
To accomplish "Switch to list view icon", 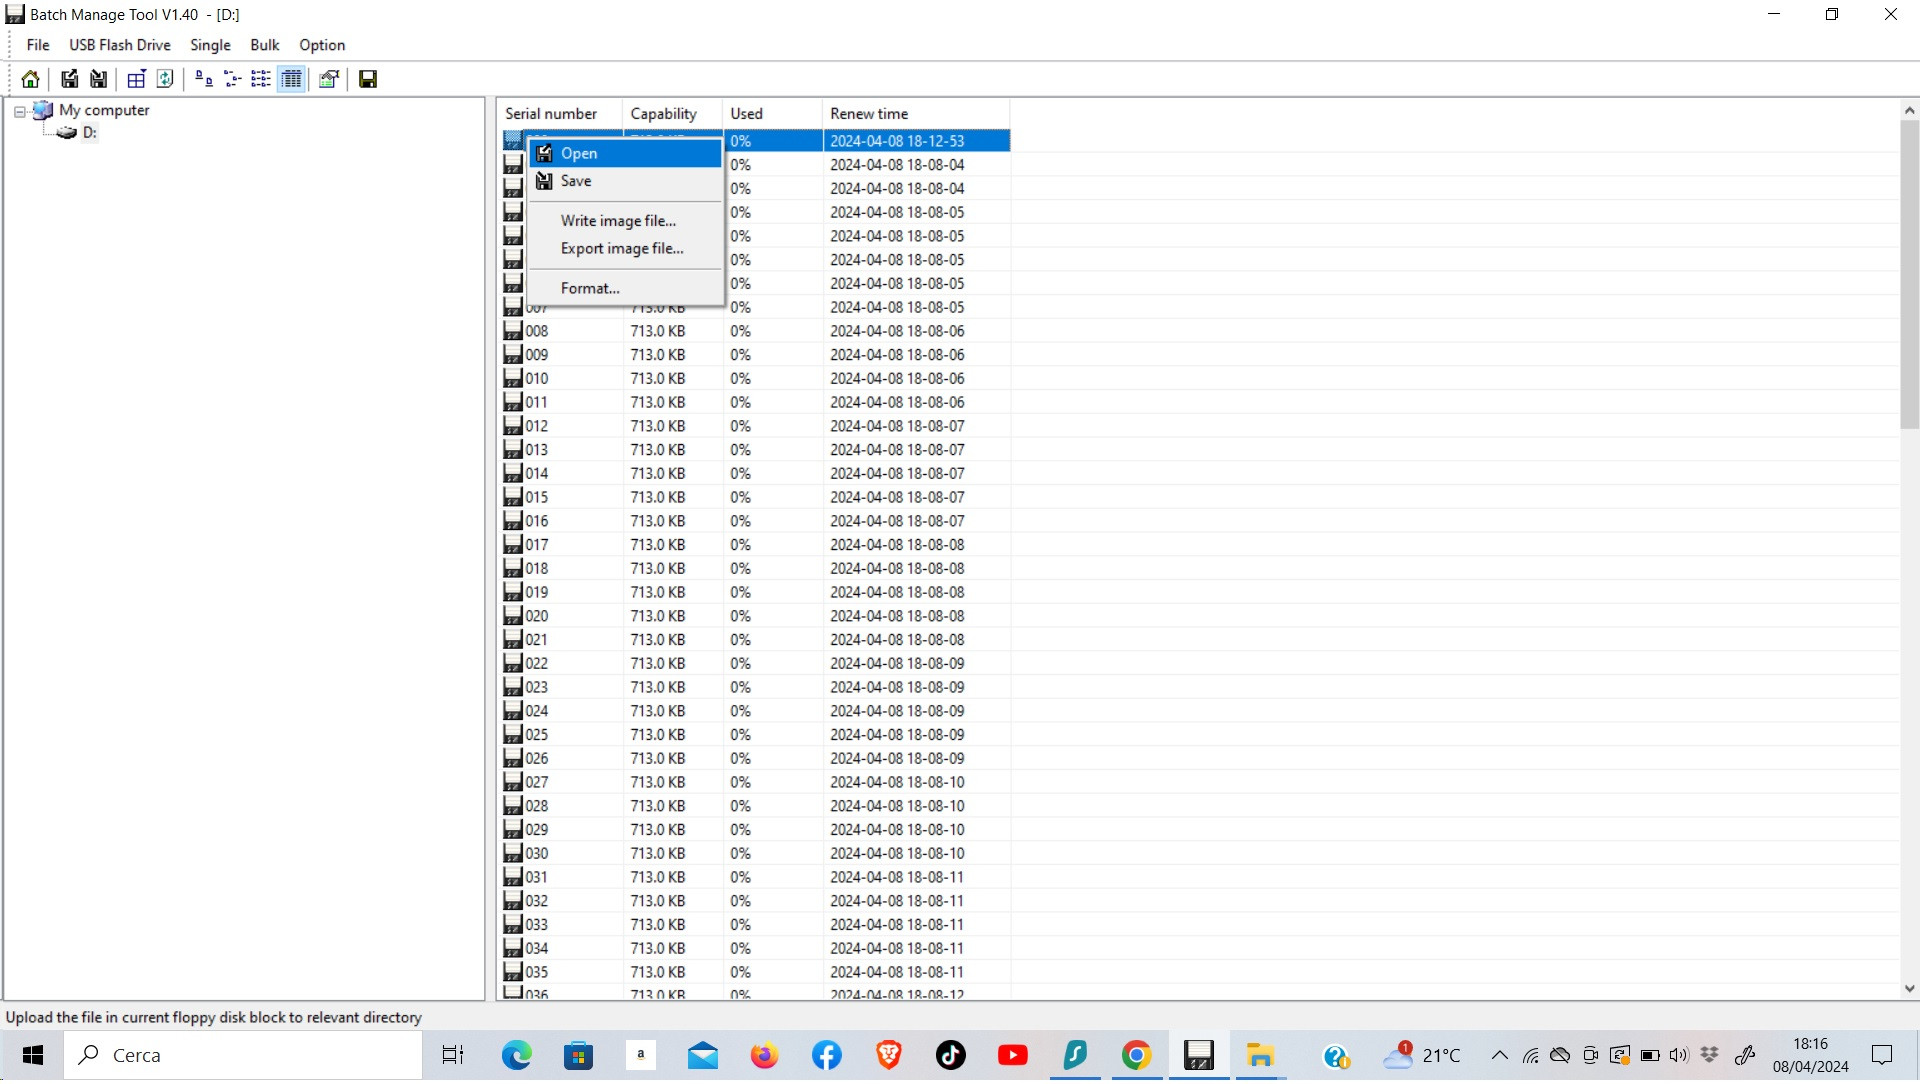I will tap(261, 79).
